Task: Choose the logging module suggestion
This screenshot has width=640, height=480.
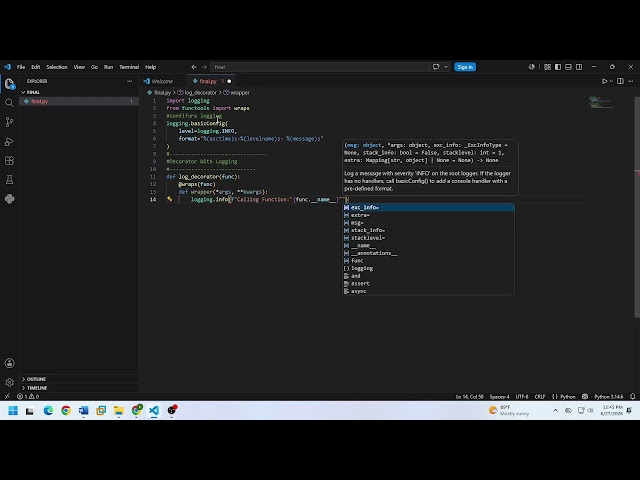Action: 428,268
